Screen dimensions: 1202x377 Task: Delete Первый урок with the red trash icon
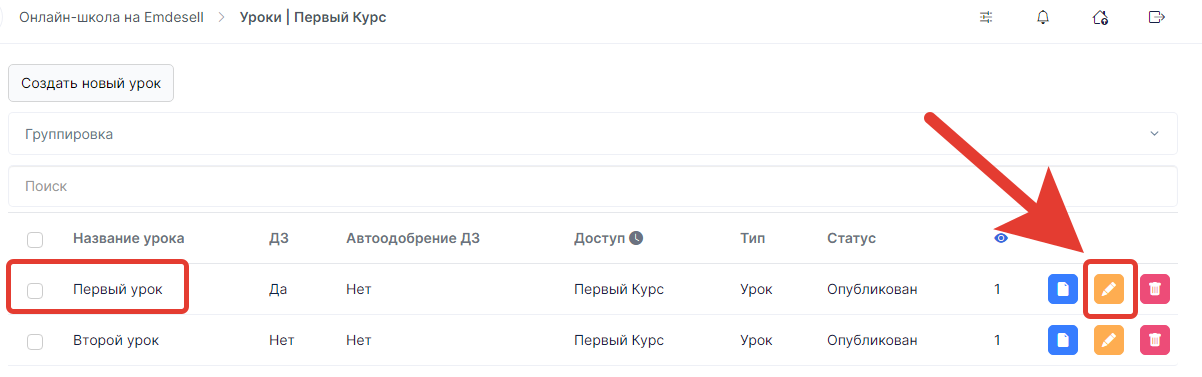coord(1155,289)
